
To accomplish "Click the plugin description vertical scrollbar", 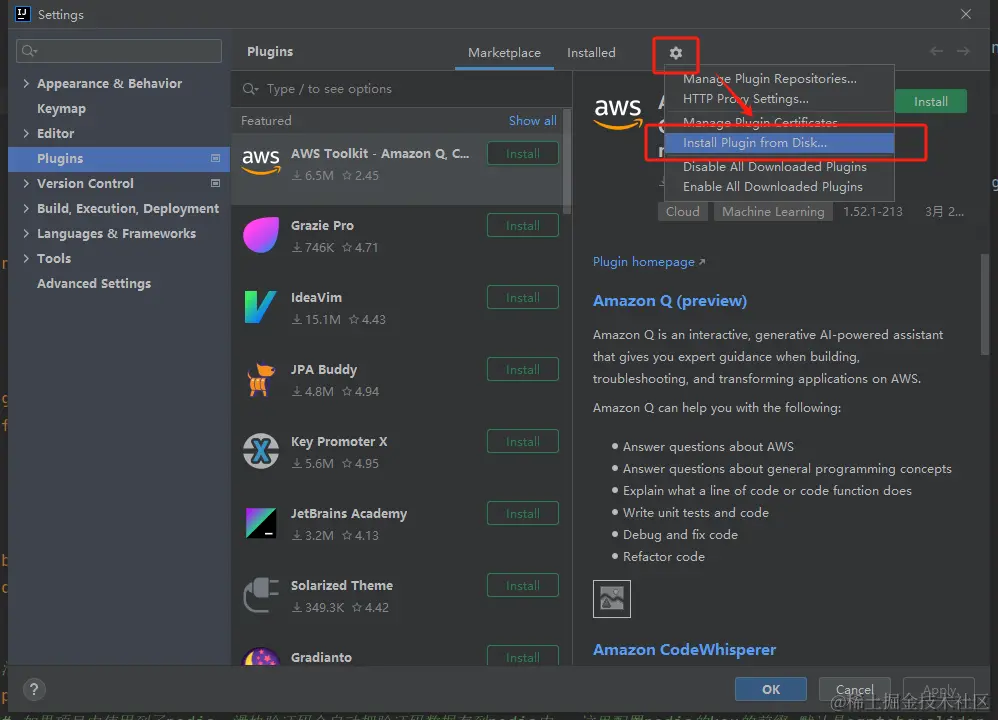I will (x=985, y=304).
